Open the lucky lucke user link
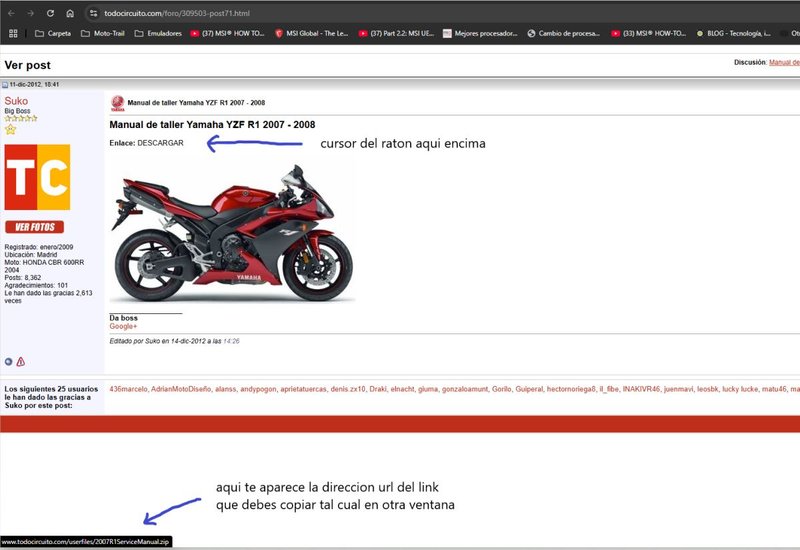800x550 pixels. (x=740, y=389)
